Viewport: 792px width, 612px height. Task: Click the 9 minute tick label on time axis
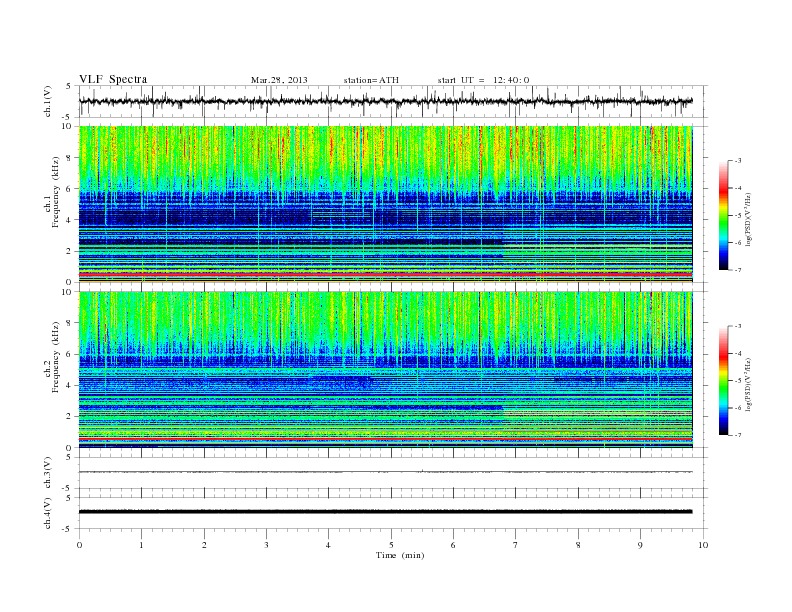[x=640, y=545]
